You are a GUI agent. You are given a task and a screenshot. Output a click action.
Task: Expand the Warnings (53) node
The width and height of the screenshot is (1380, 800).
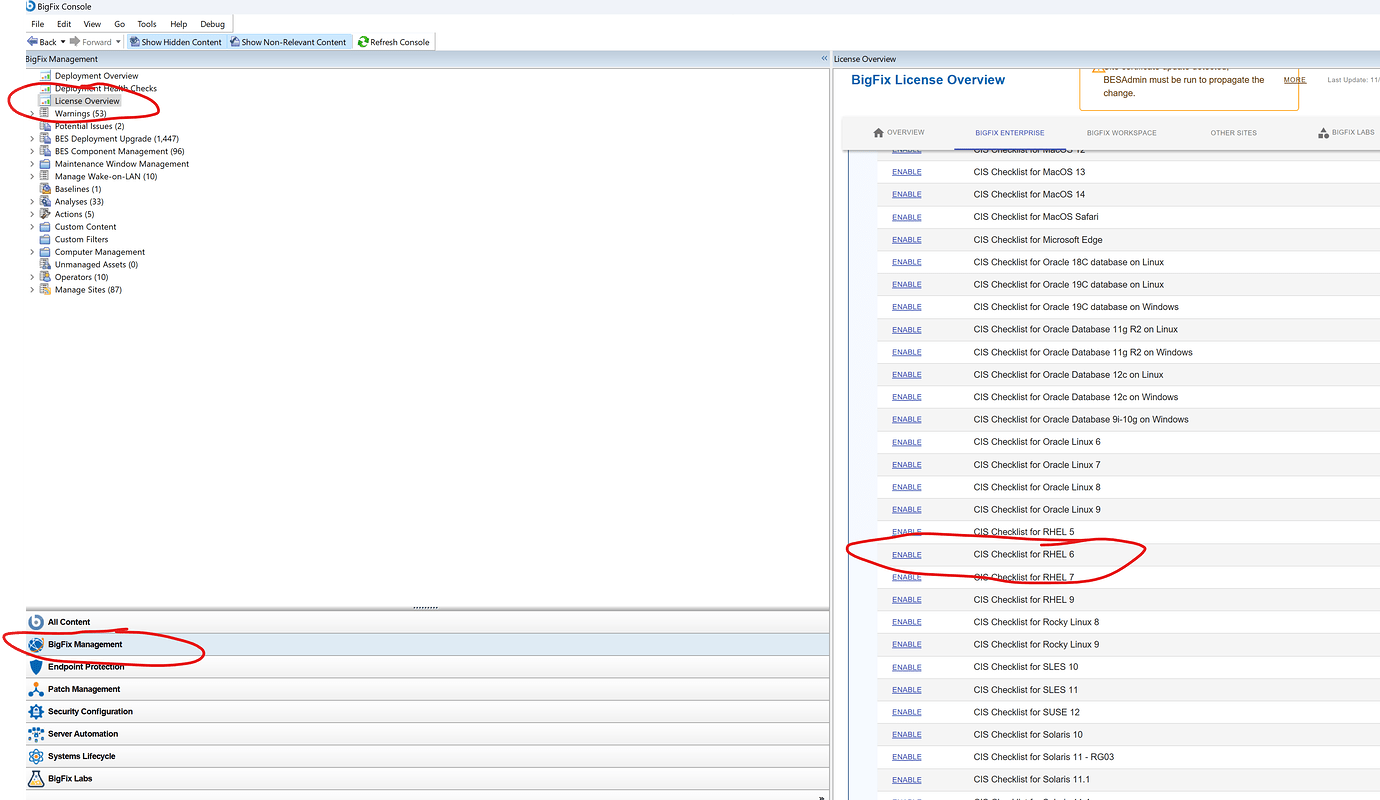(32, 114)
